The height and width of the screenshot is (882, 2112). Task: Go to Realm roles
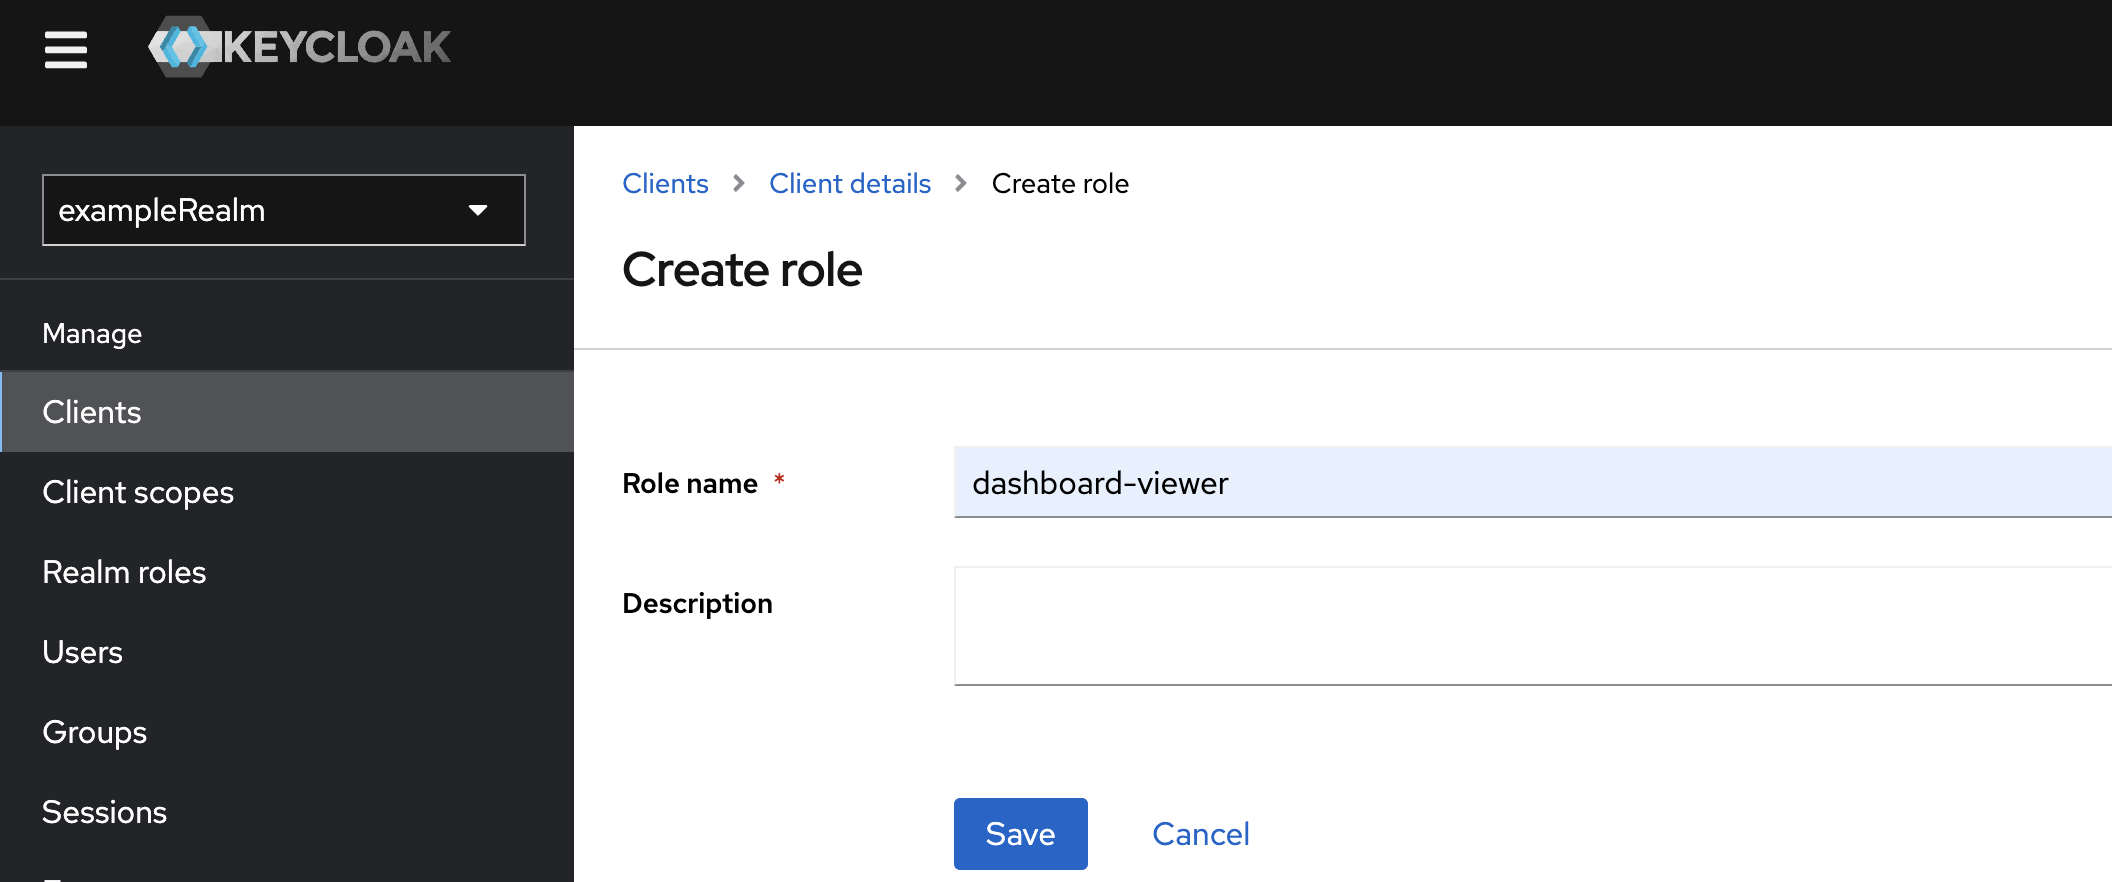pyautogui.click(x=124, y=572)
